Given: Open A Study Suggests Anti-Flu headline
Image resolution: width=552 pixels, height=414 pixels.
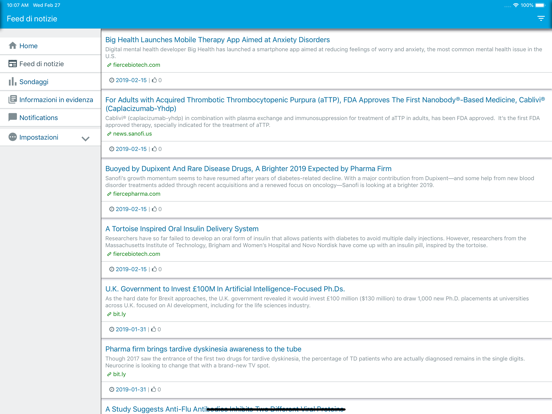Looking at the screenshot, I should coord(225,409).
